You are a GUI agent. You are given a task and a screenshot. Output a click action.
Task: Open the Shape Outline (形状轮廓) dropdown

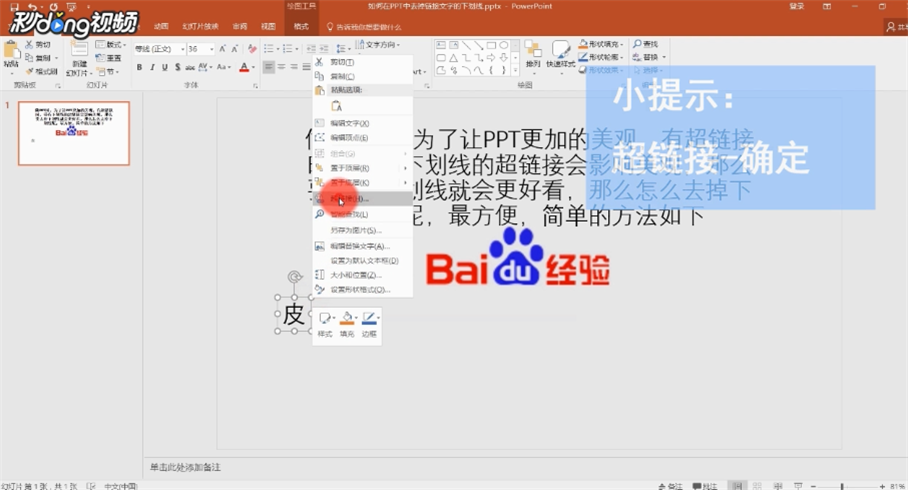tap(601, 57)
